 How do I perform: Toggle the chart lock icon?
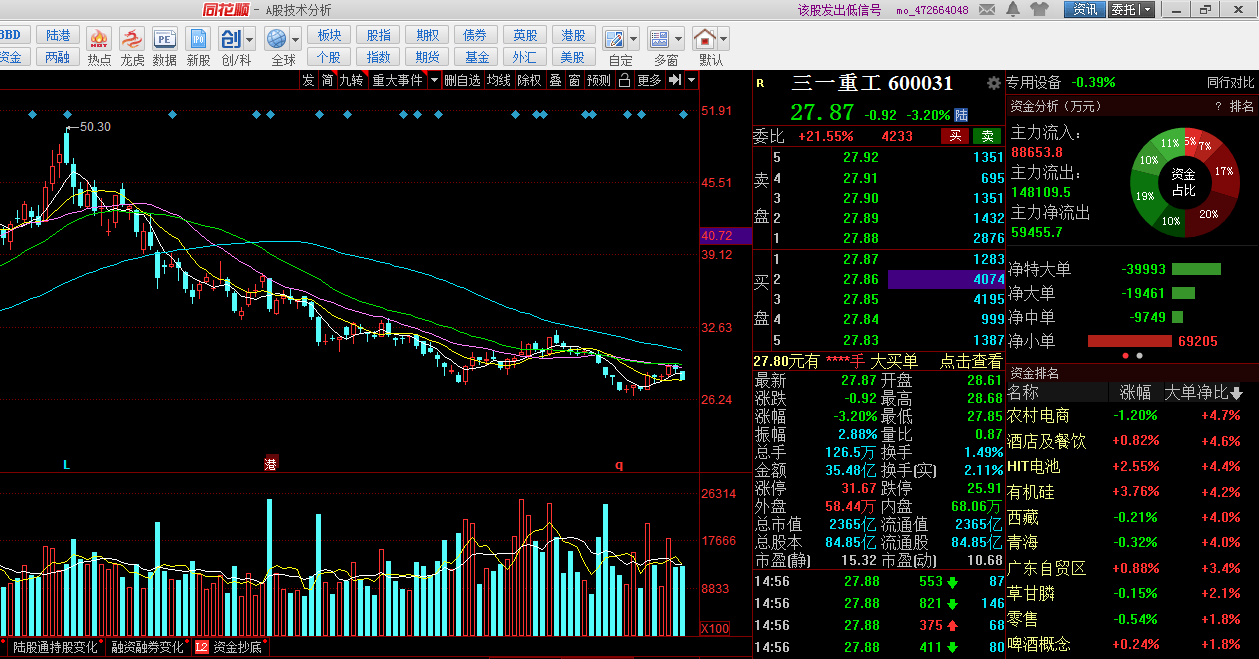[x=624, y=80]
